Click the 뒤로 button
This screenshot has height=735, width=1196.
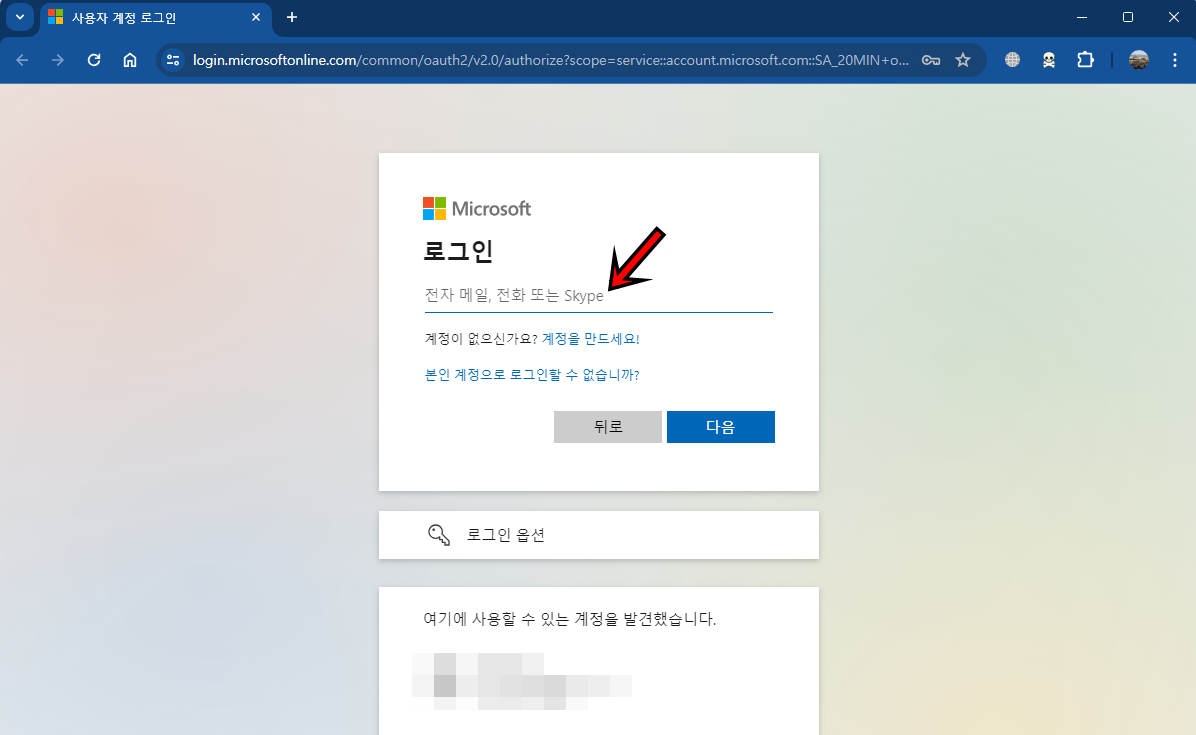tap(608, 427)
